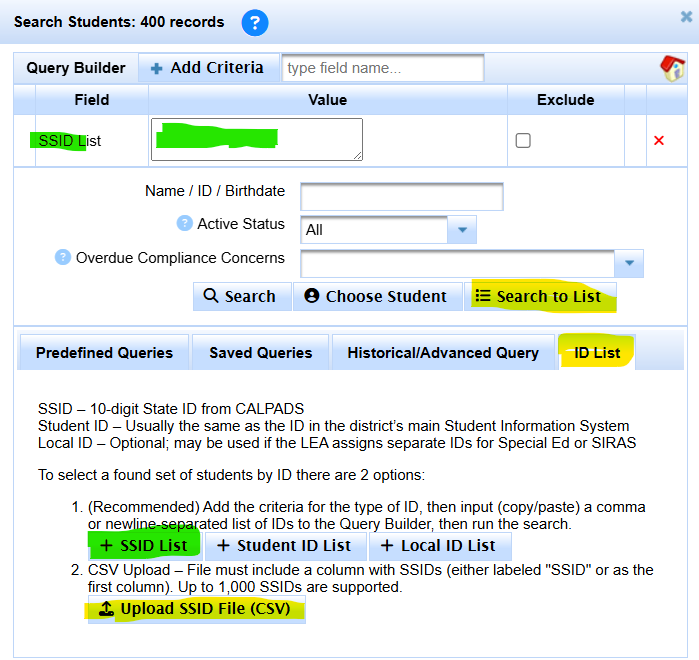The height and width of the screenshot is (660, 699).
Task: Click the Overdue Compliance Concerns input field
Action: tap(457, 263)
